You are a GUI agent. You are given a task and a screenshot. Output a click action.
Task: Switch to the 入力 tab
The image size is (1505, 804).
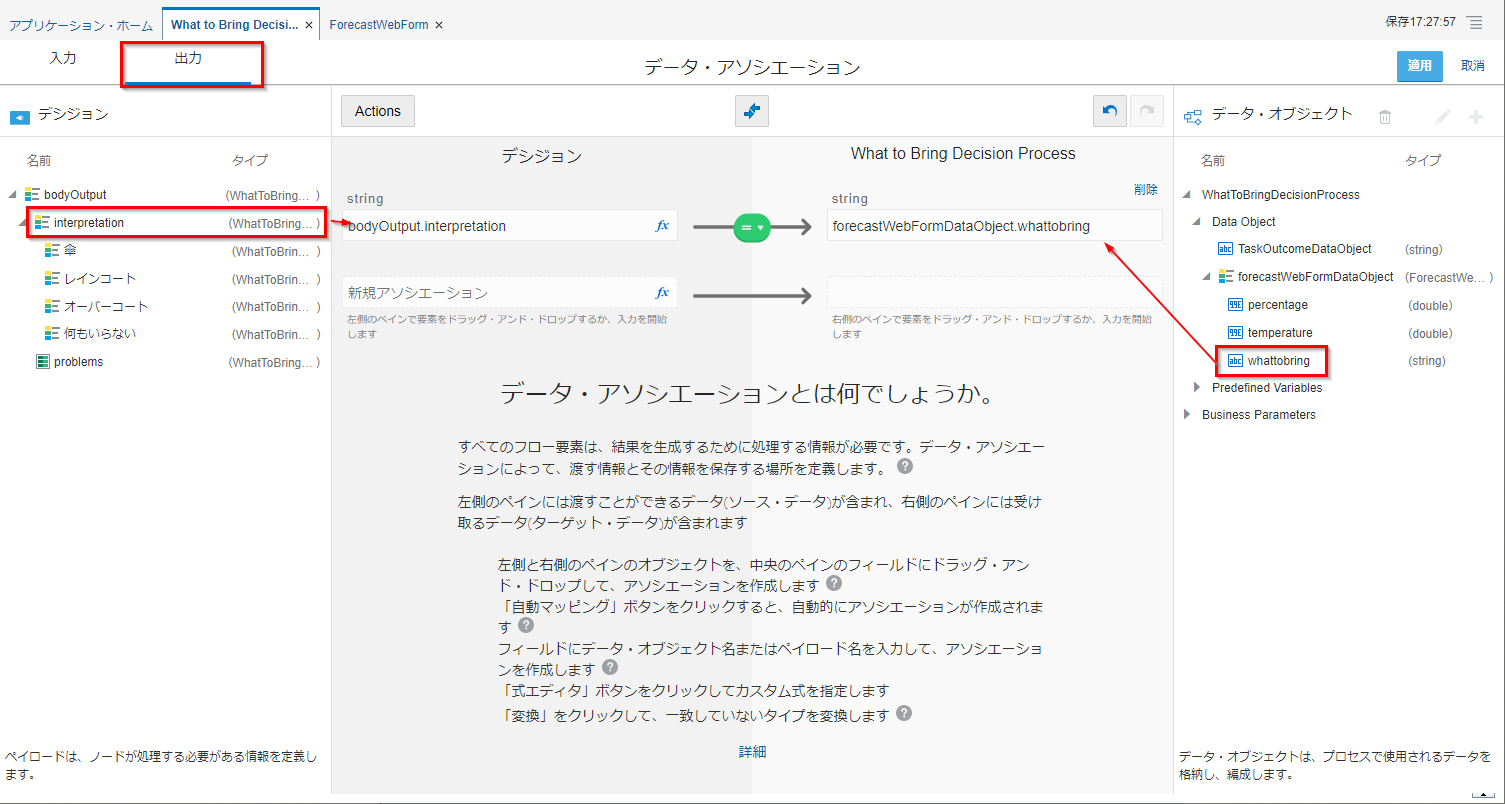pyautogui.click(x=63, y=59)
